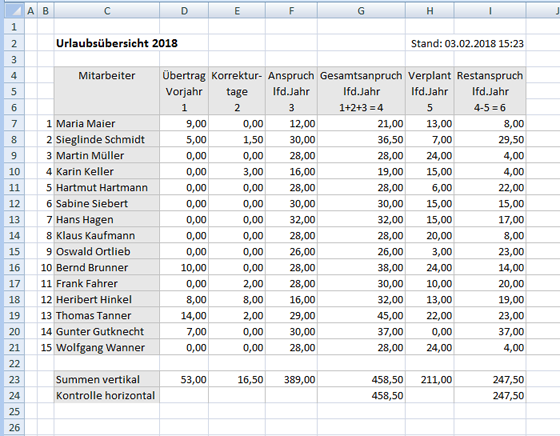Click Gunter Gutknecht's Restanspruch 37,00
Image resolution: width=560 pixels, height=436 pixels.
(490, 331)
